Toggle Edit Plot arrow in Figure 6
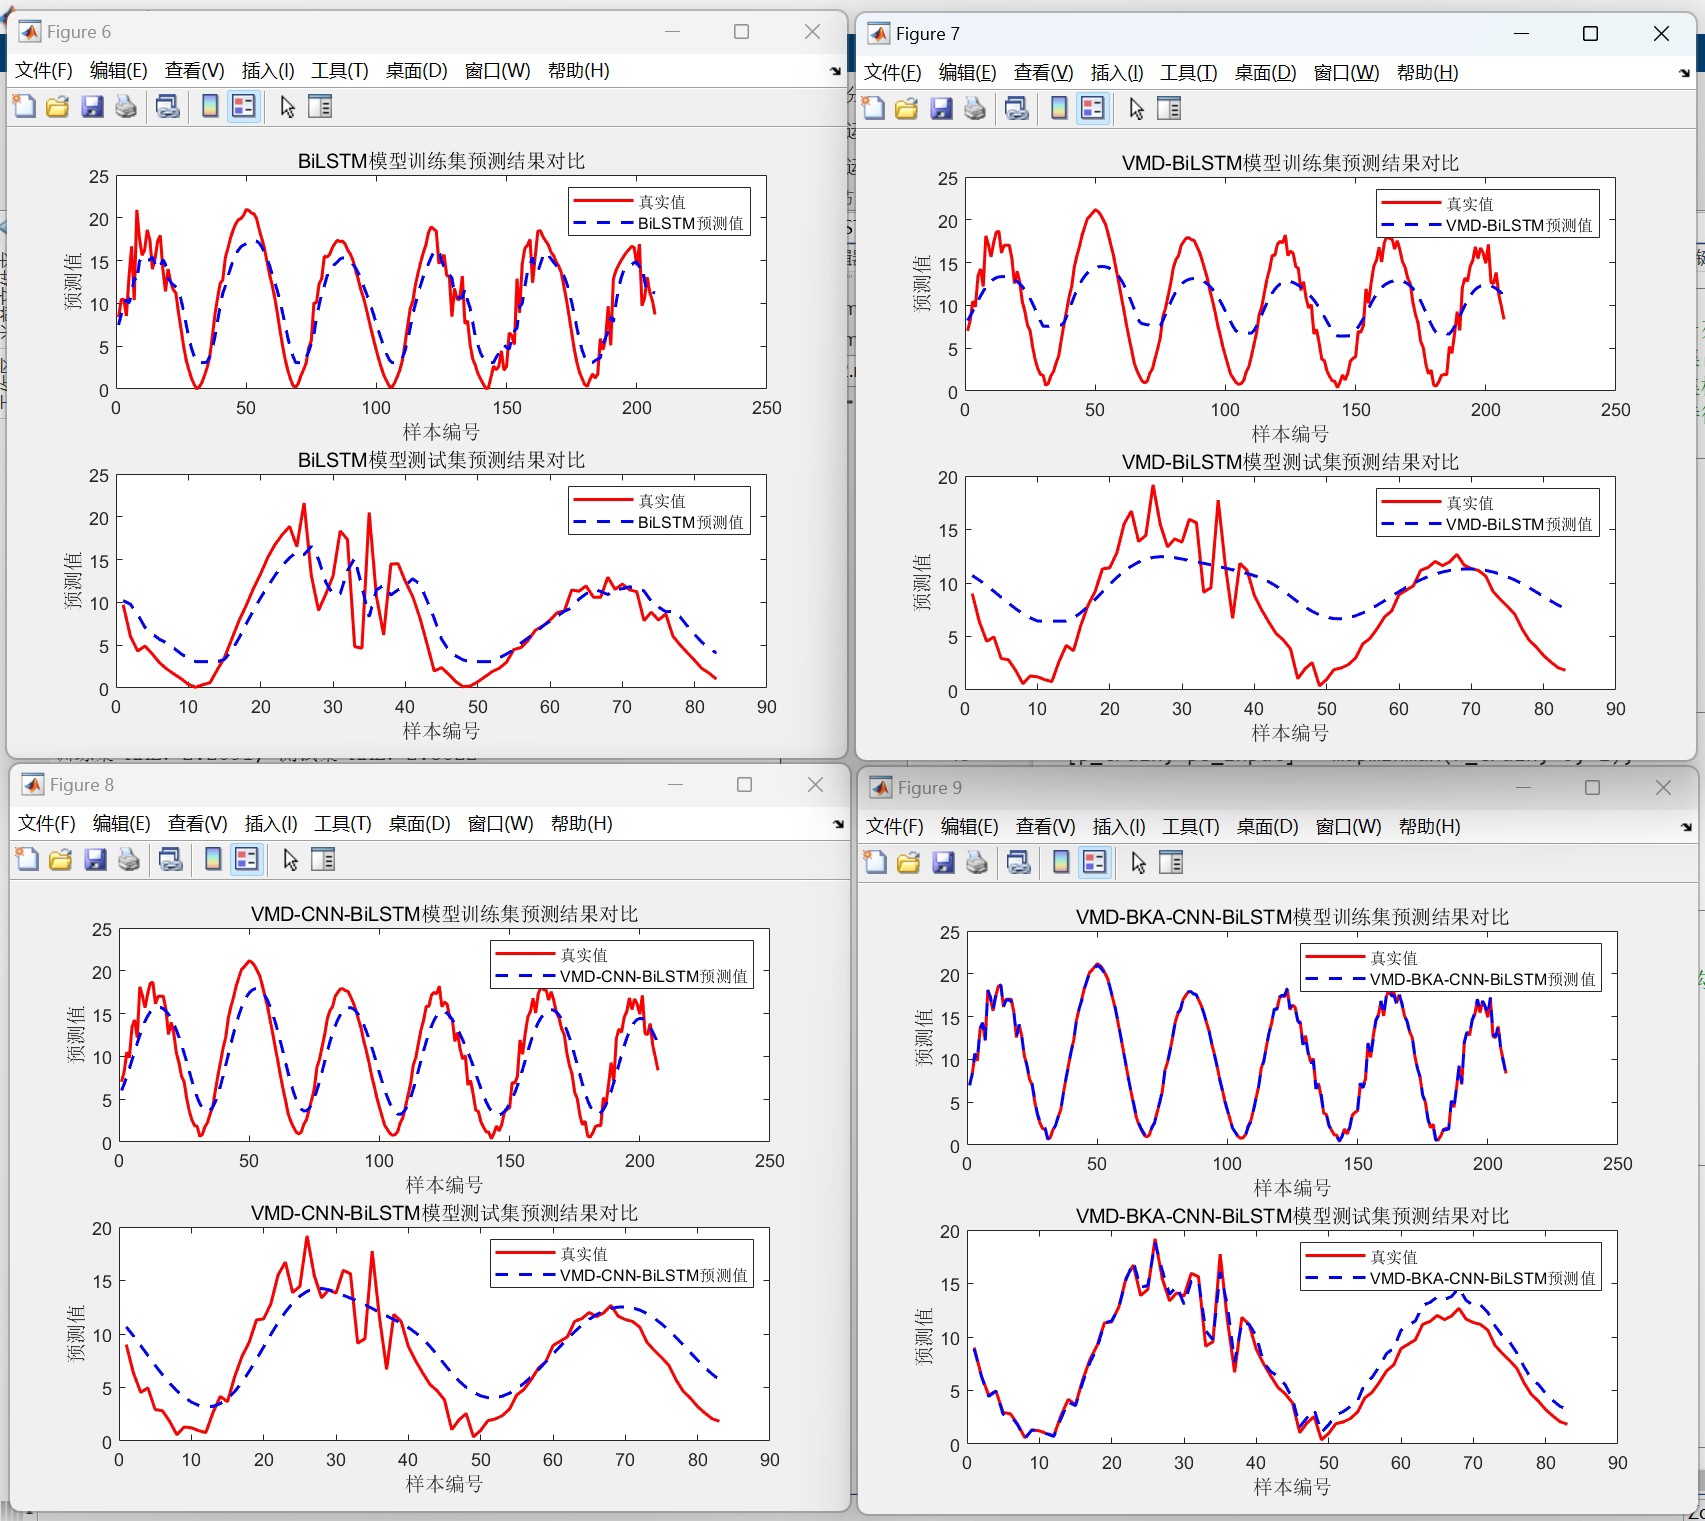Screen dimensions: 1705x1521 click(288, 106)
